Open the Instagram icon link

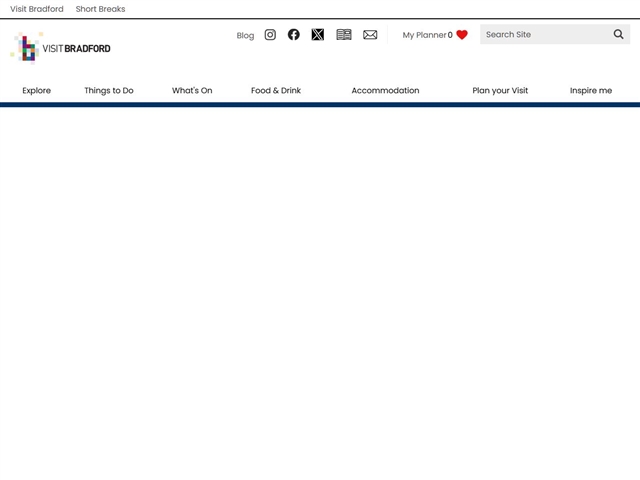(270, 35)
